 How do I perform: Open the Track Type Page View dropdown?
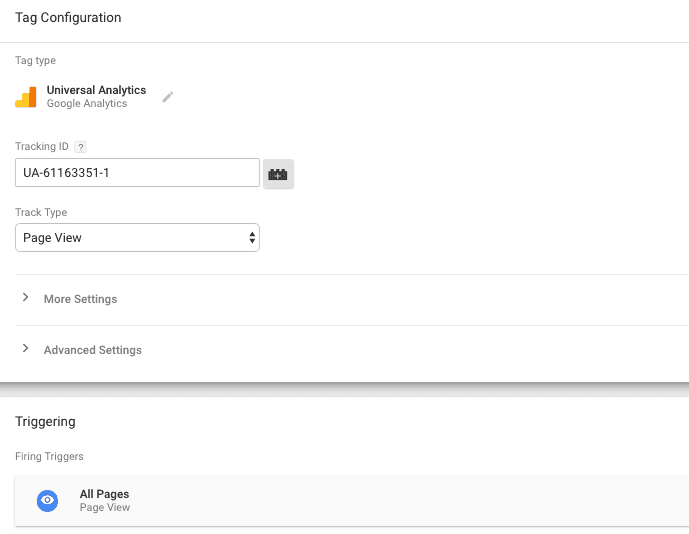coord(137,238)
